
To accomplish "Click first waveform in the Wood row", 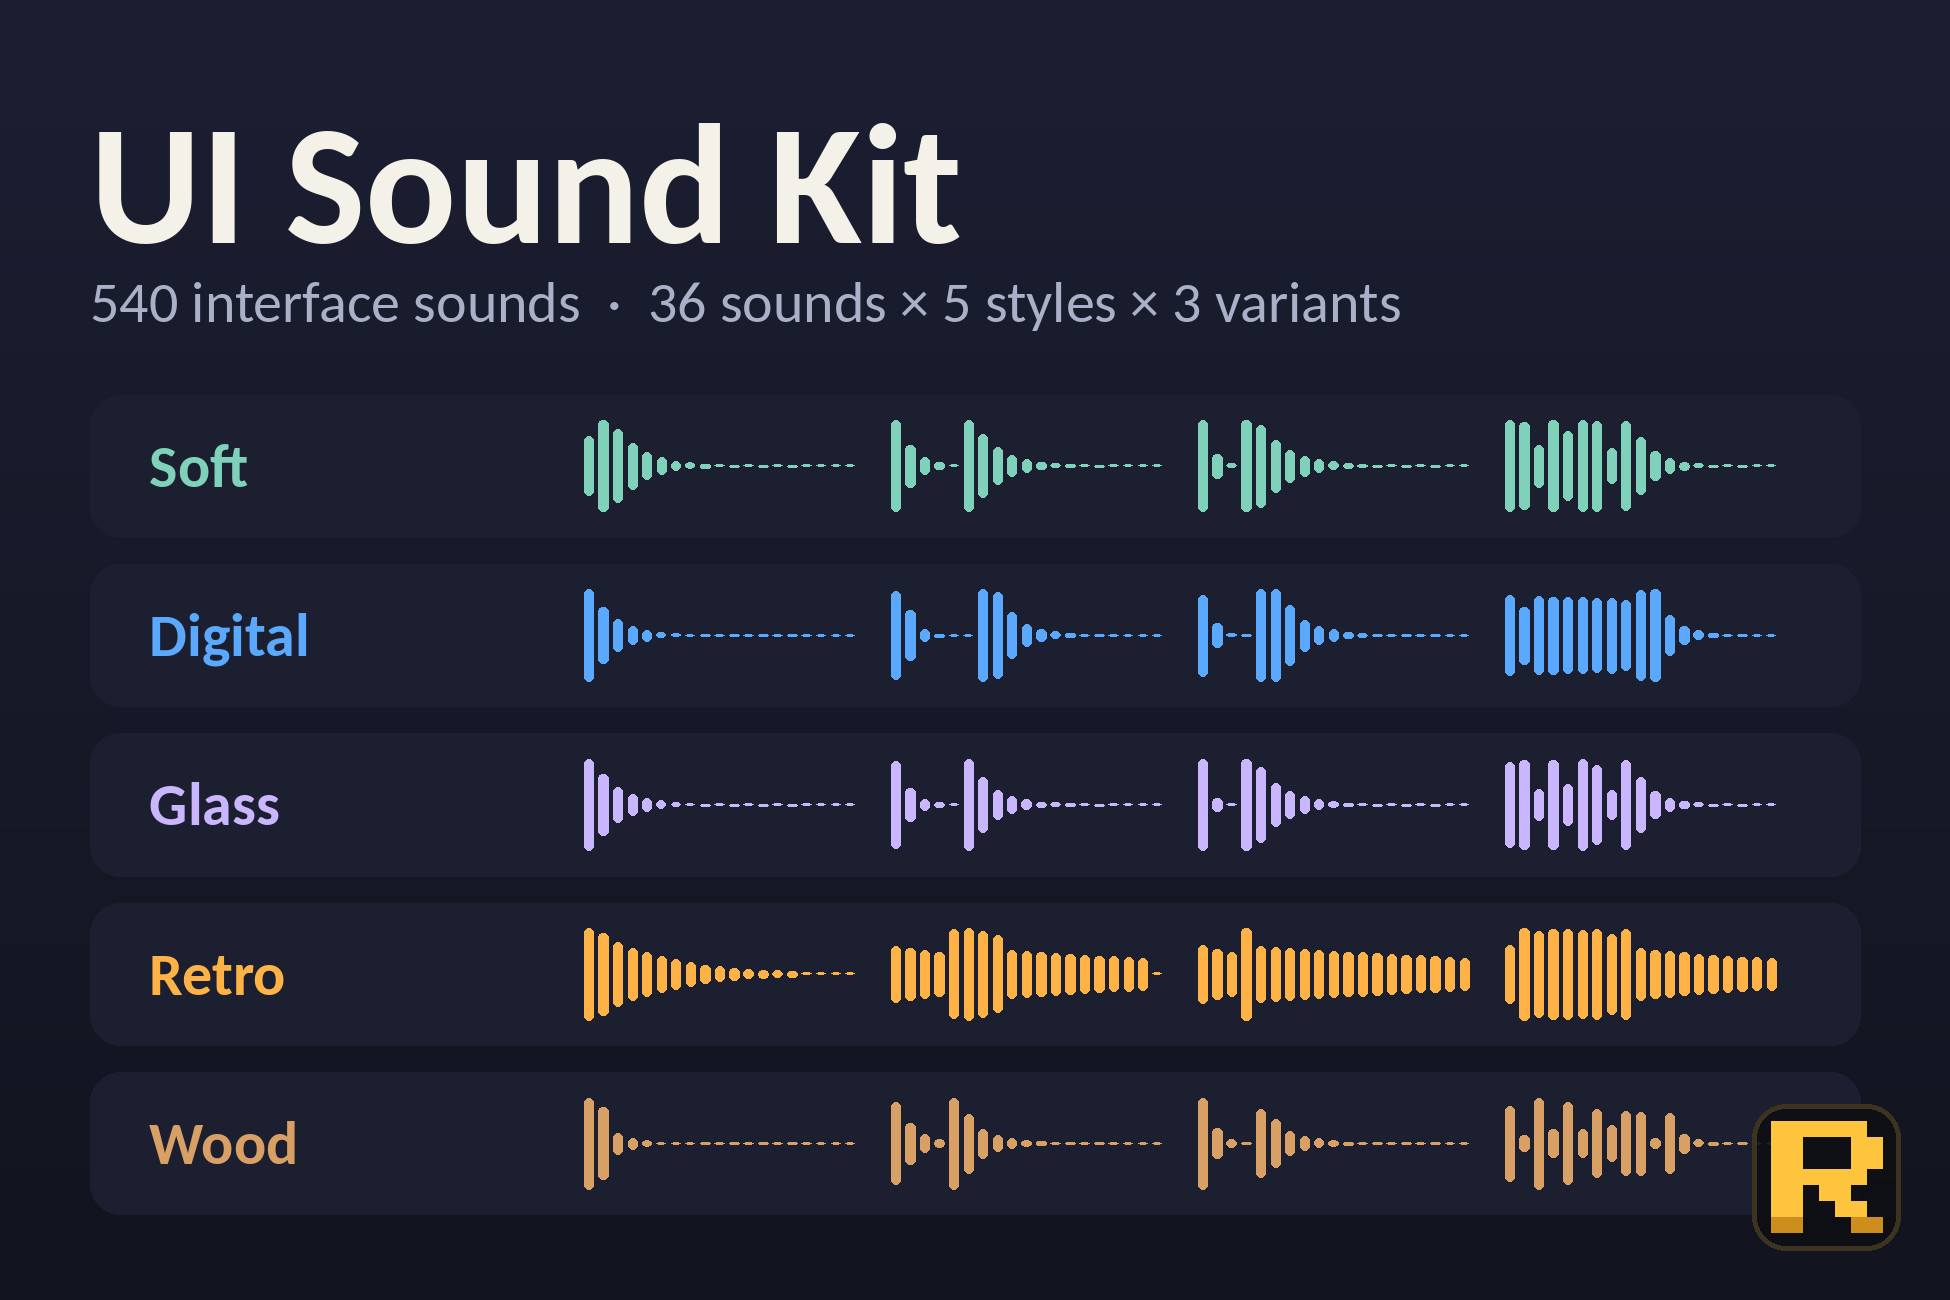I will coord(719,1144).
